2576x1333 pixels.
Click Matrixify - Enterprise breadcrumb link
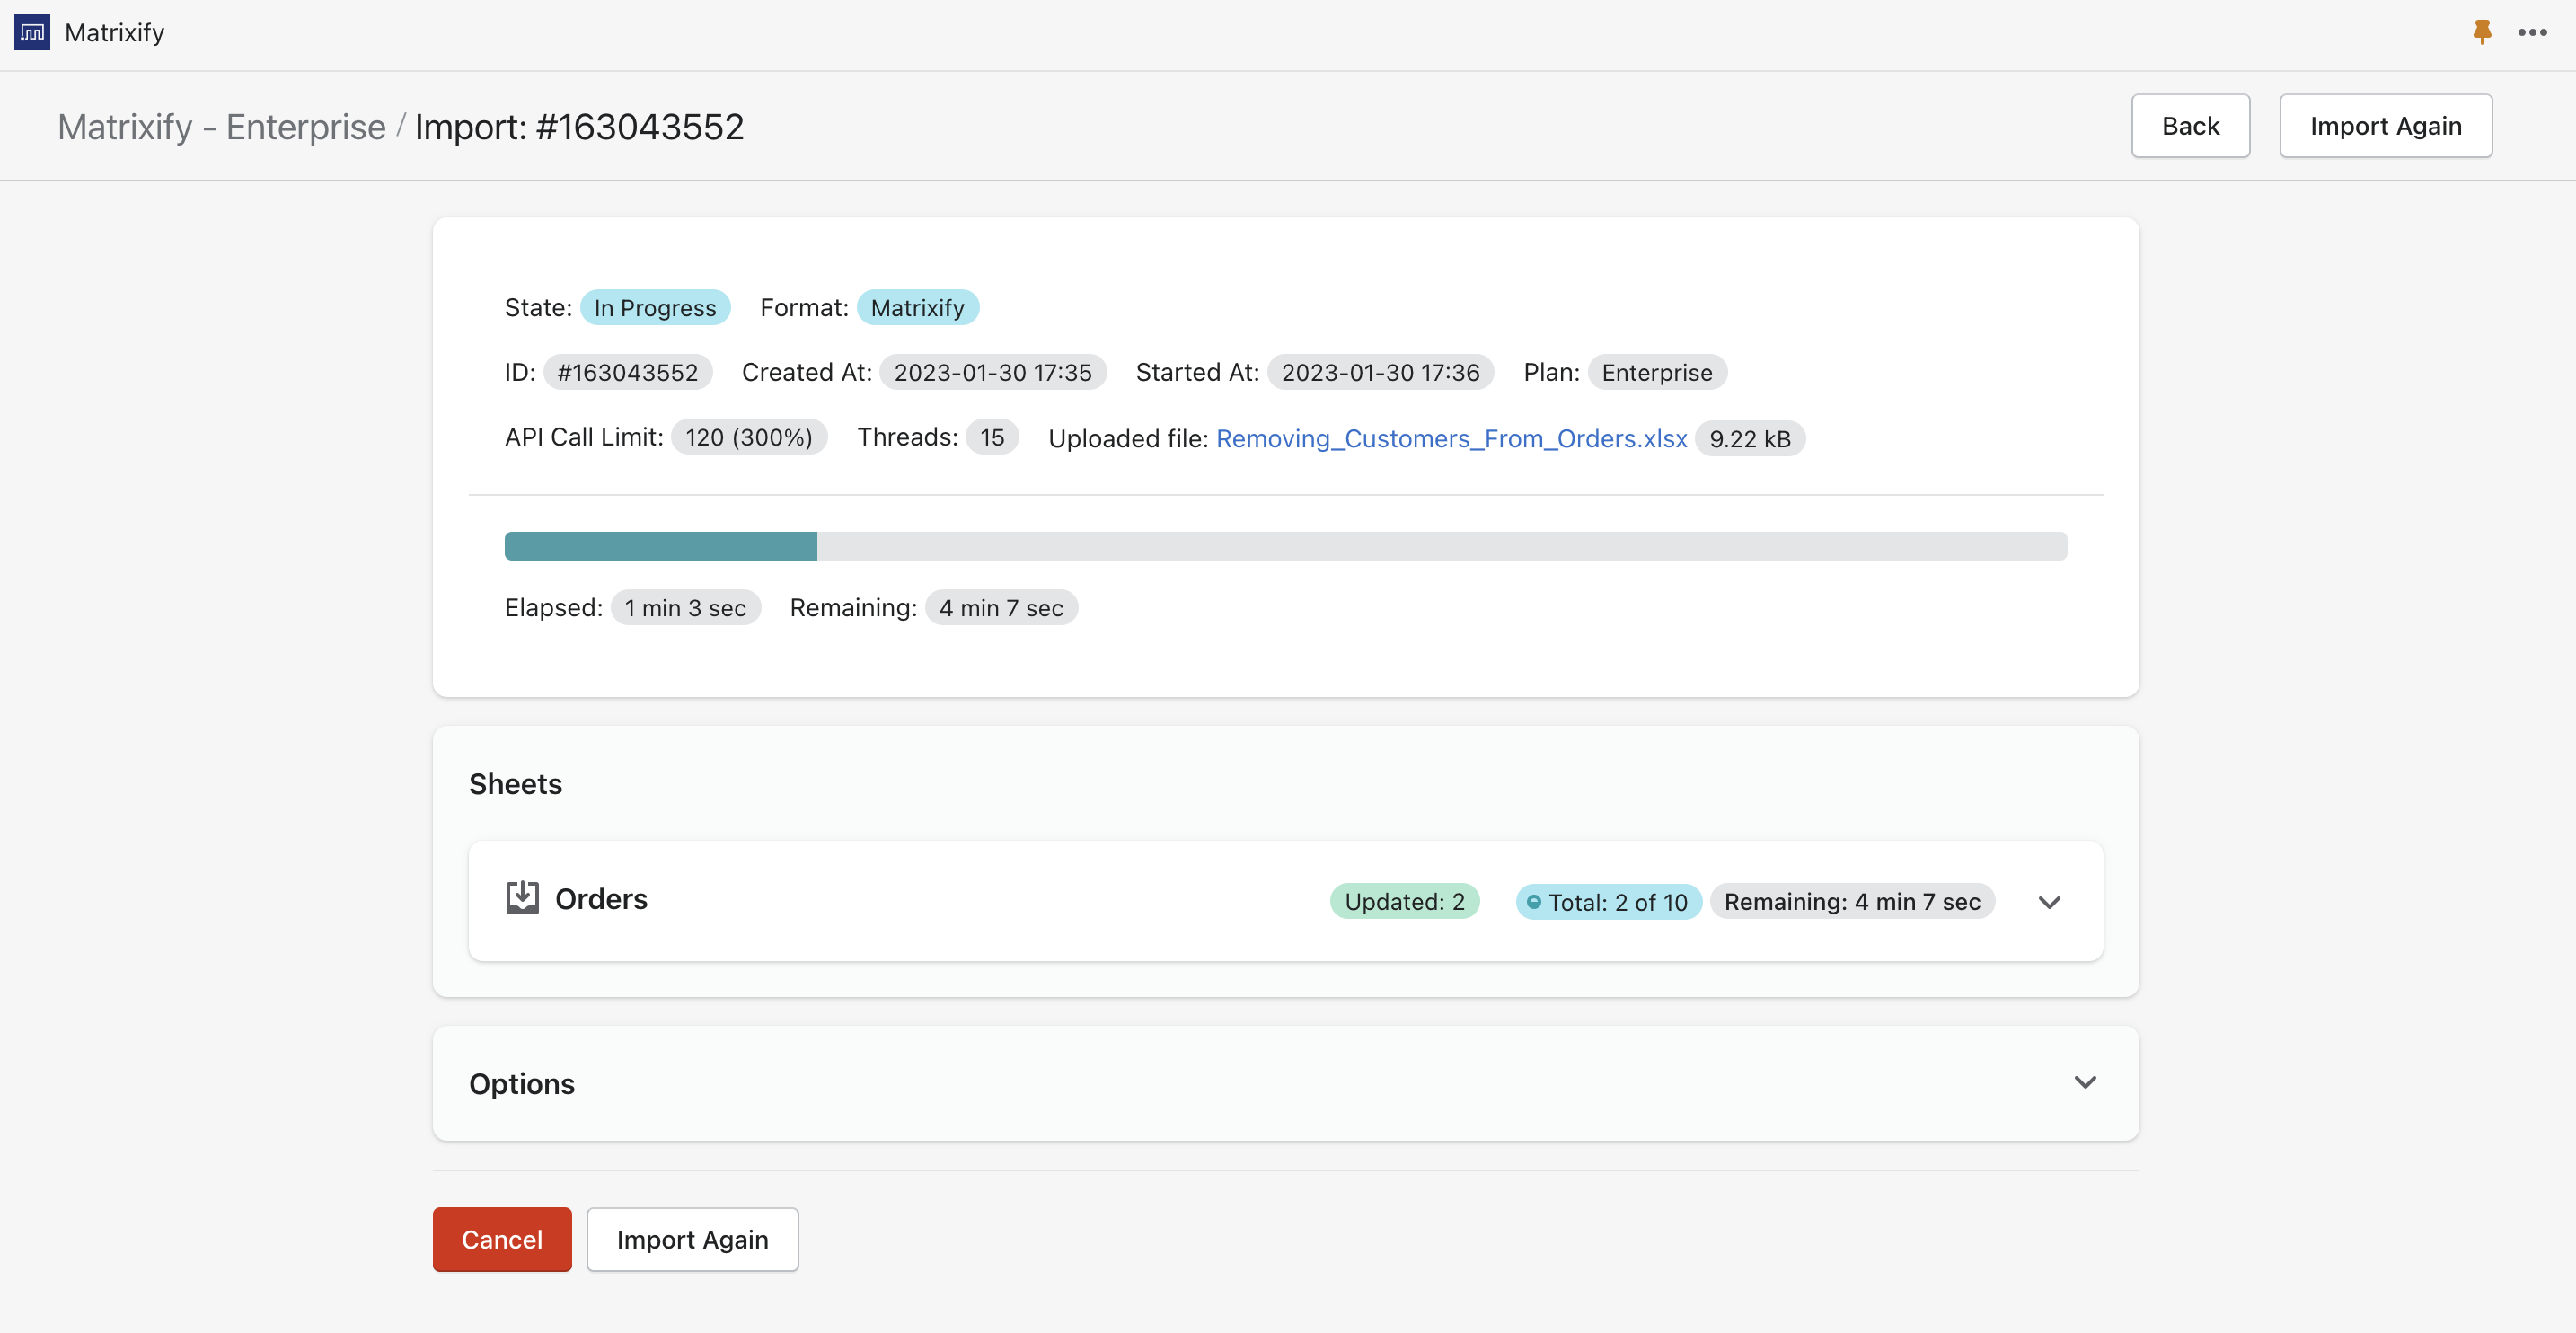(221, 127)
